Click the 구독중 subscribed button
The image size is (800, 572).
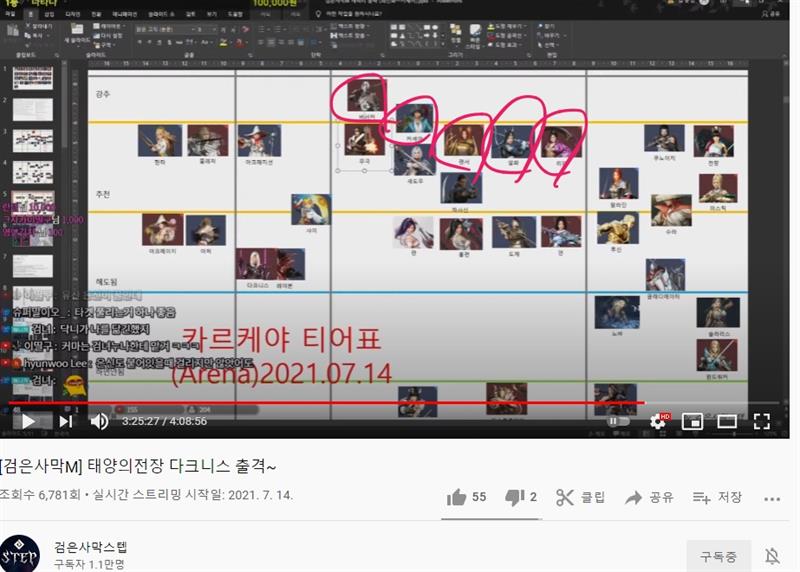pyautogui.click(x=718, y=556)
